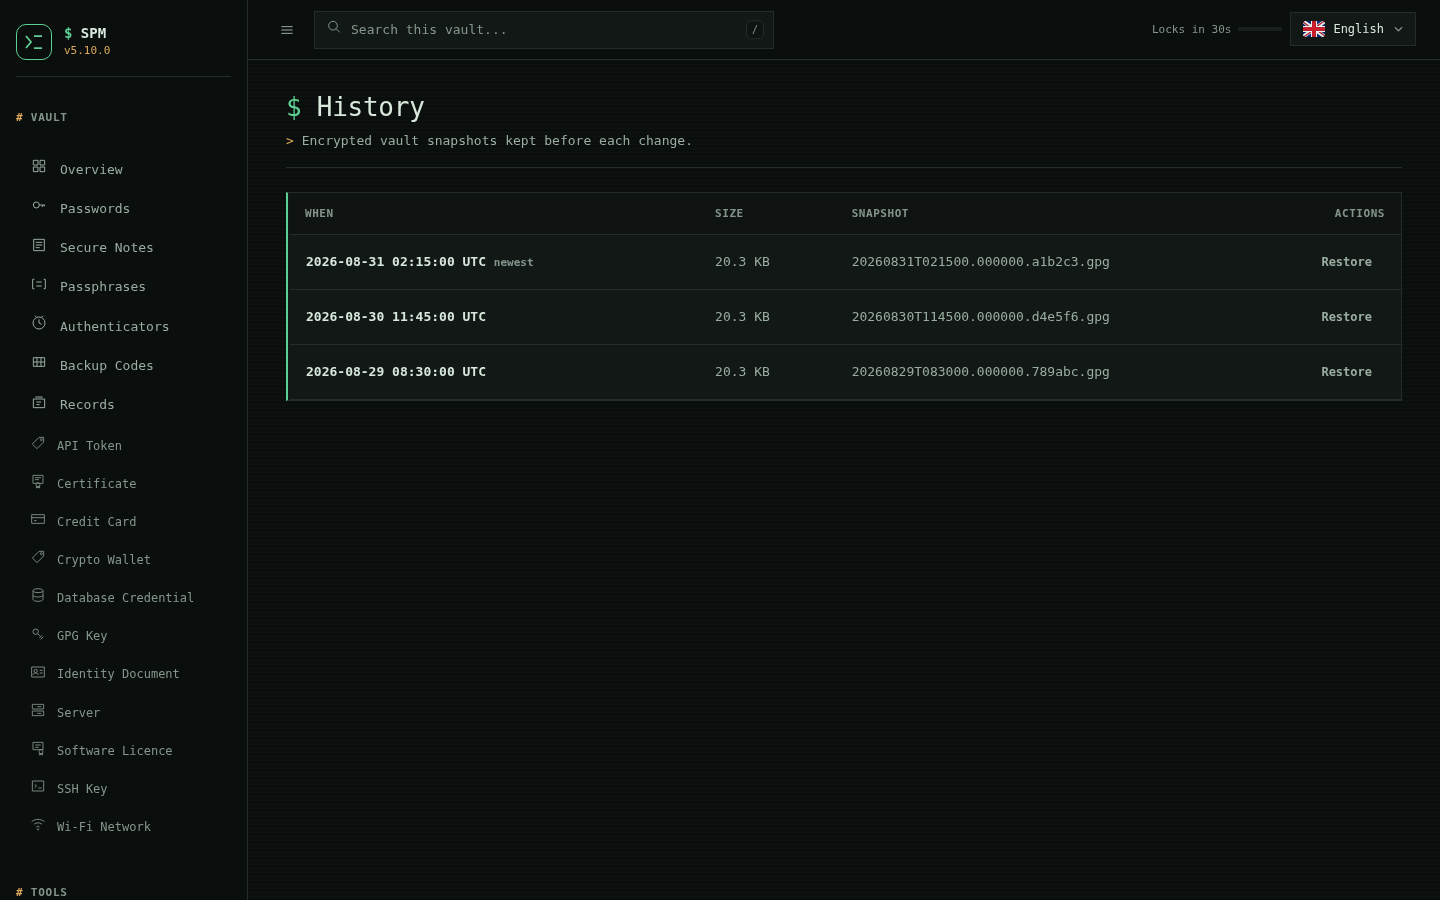Click the SSH Key terminal icon
This screenshot has width=1440, height=900.
point(38,786)
